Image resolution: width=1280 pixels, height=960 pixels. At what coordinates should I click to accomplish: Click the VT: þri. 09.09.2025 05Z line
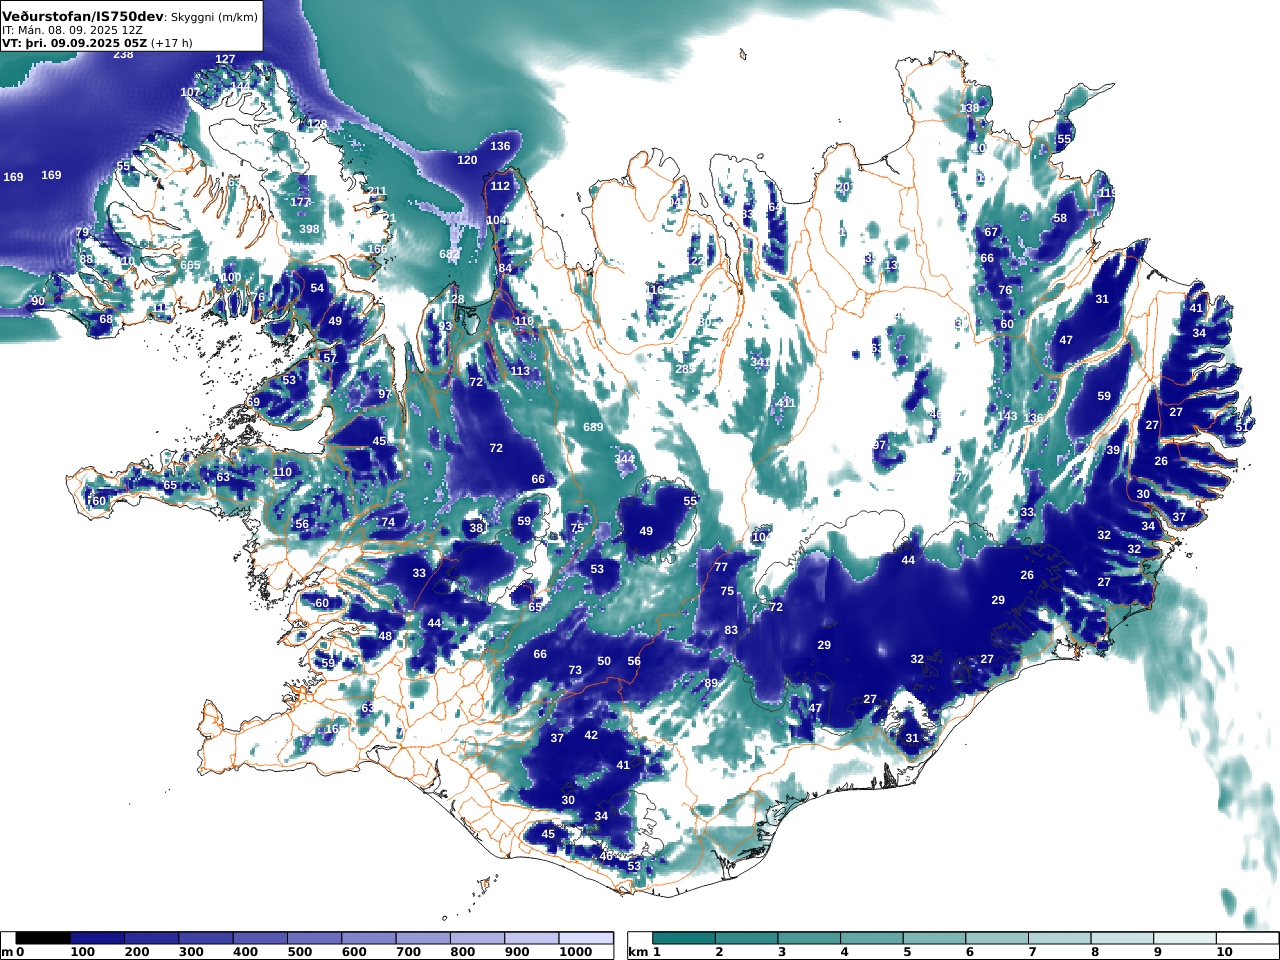75,43
